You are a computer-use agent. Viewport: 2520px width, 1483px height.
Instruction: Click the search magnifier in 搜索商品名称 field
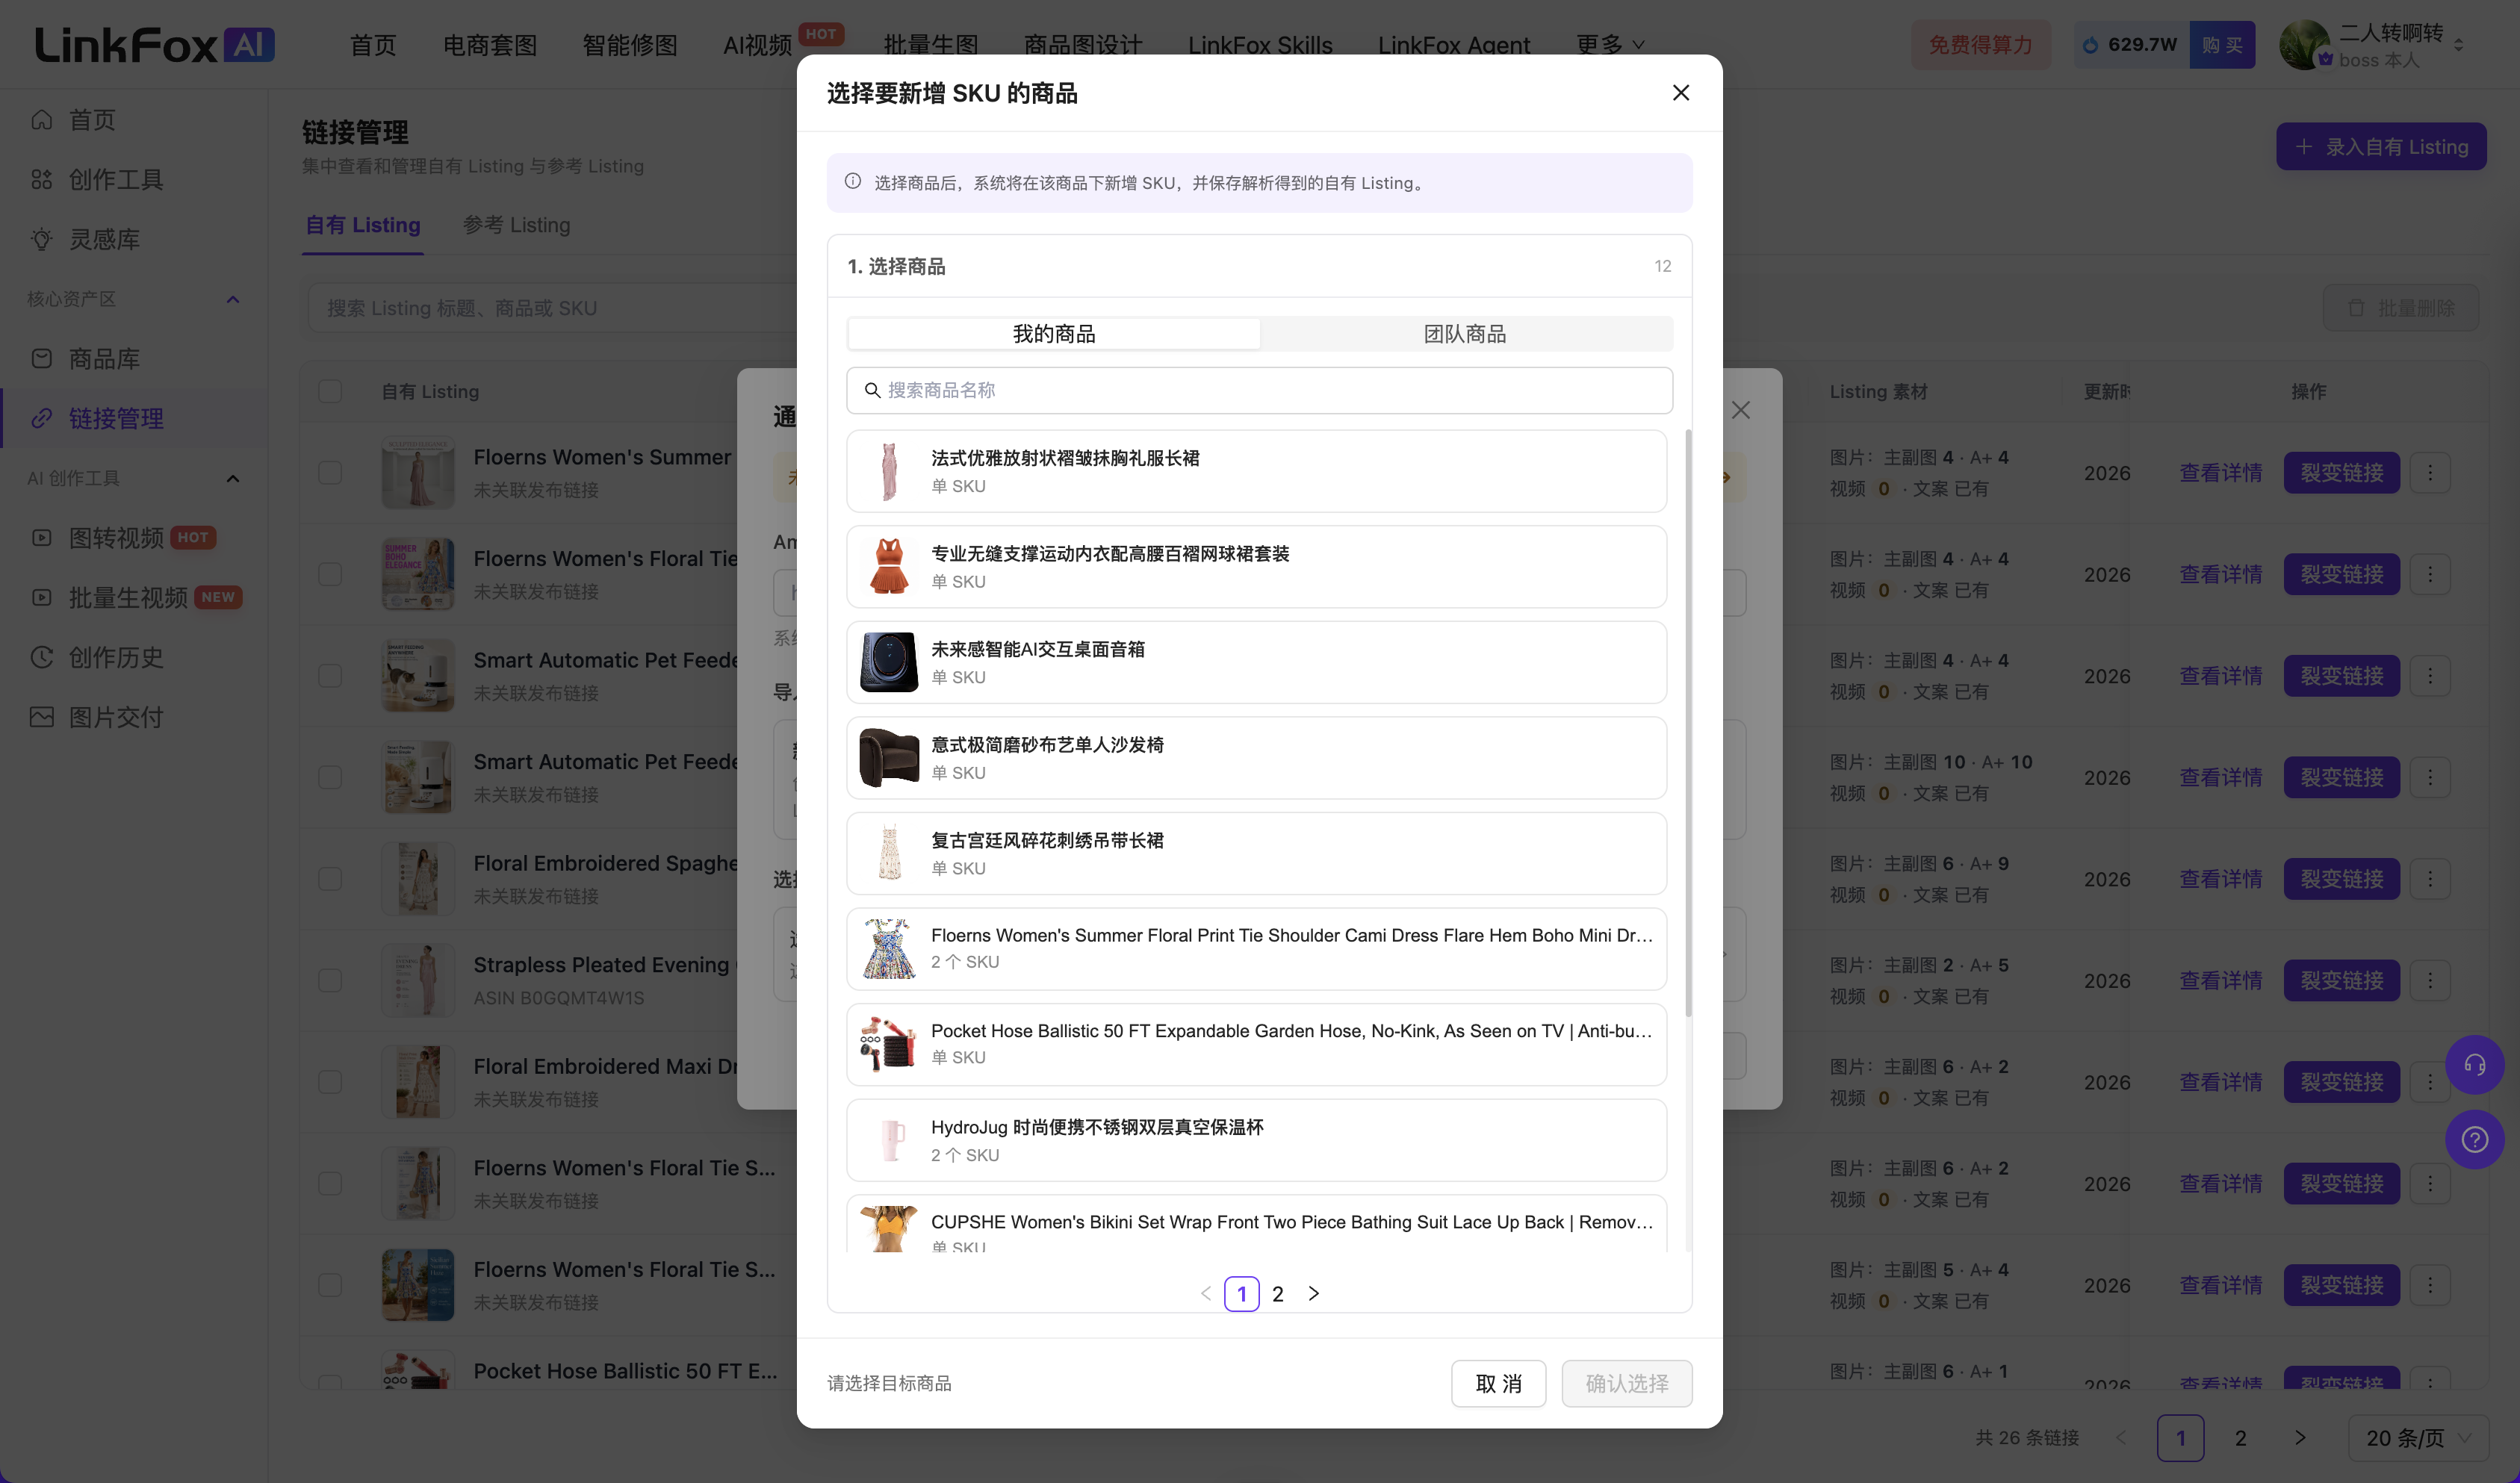872,390
